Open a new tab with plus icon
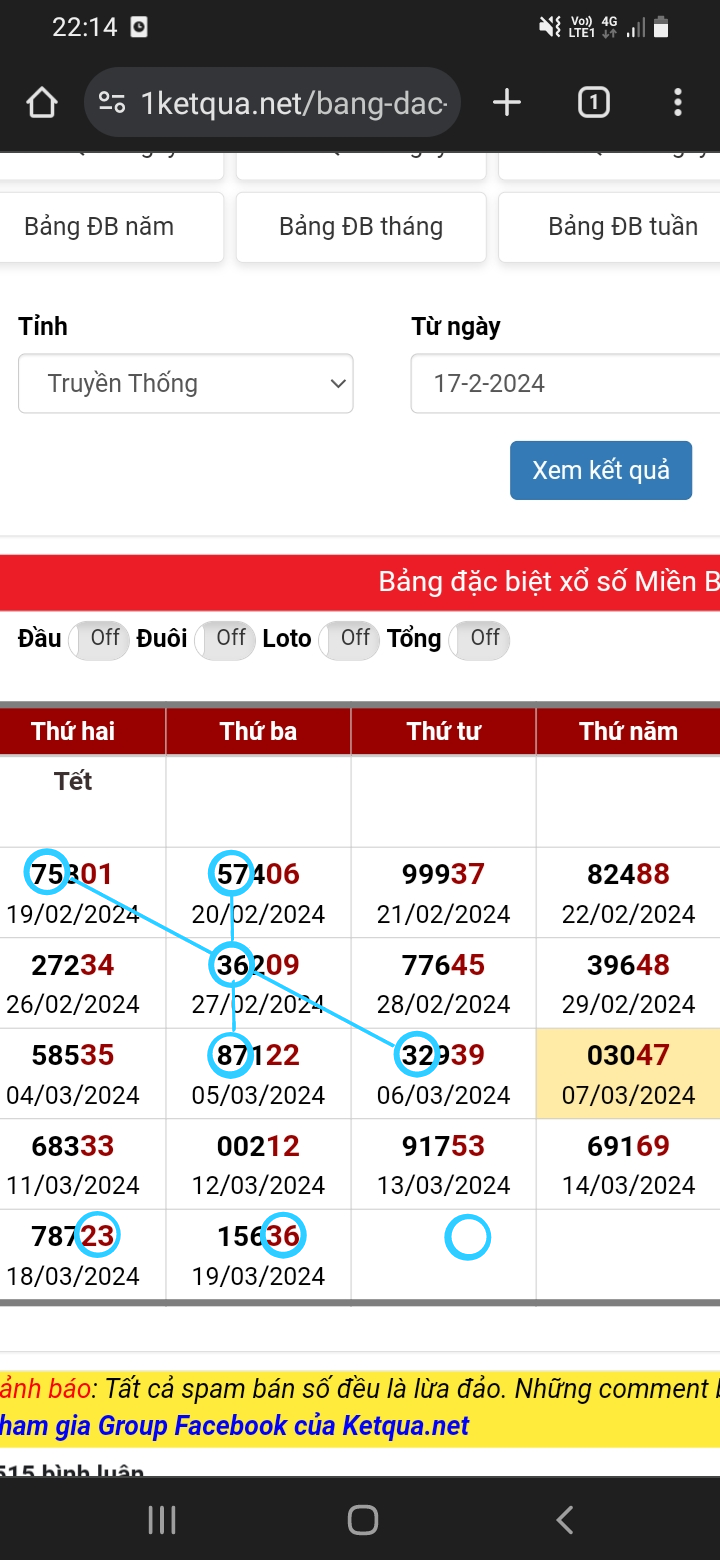 [507, 102]
